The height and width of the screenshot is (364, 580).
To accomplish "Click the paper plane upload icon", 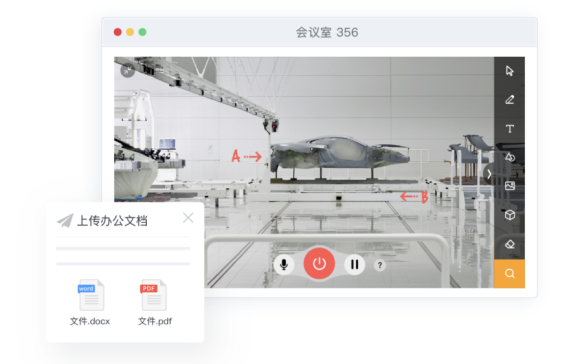I will click(x=65, y=221).
